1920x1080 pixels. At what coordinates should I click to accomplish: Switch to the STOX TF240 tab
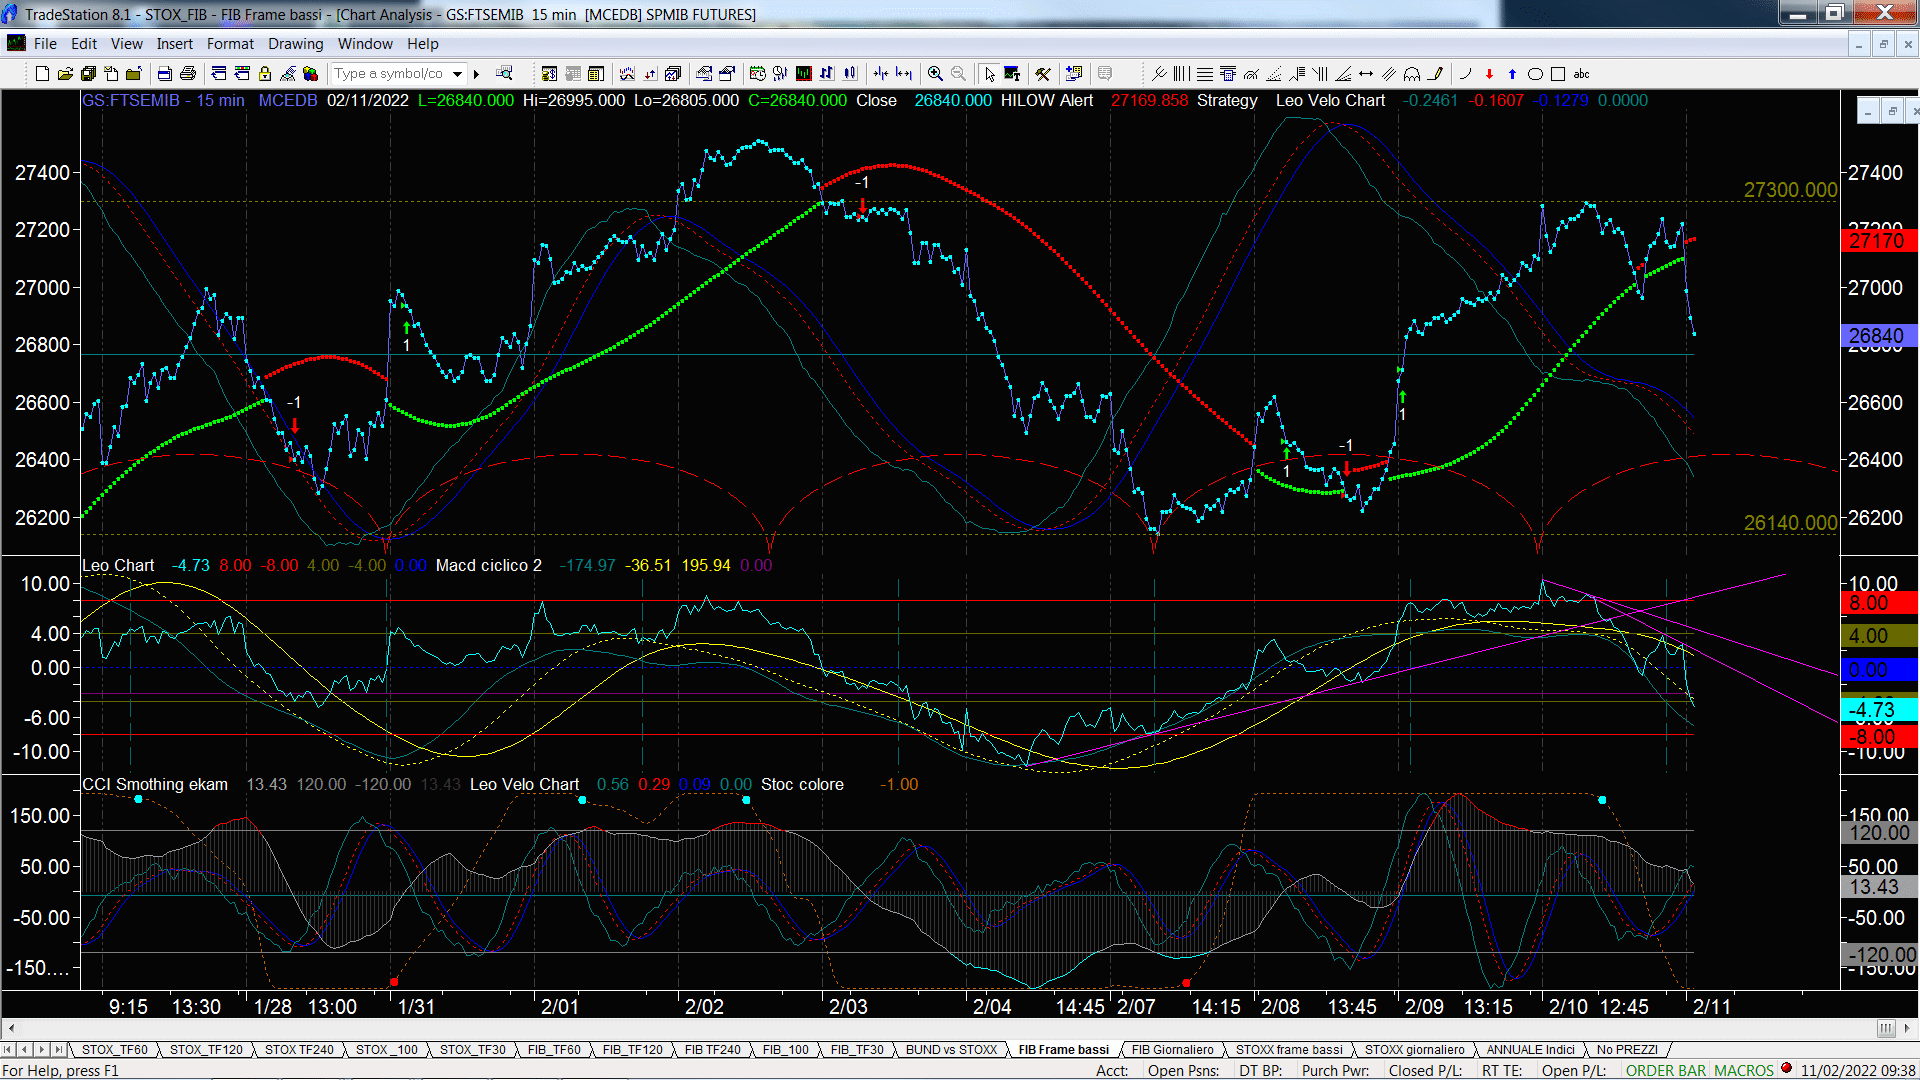point(299,1049)
